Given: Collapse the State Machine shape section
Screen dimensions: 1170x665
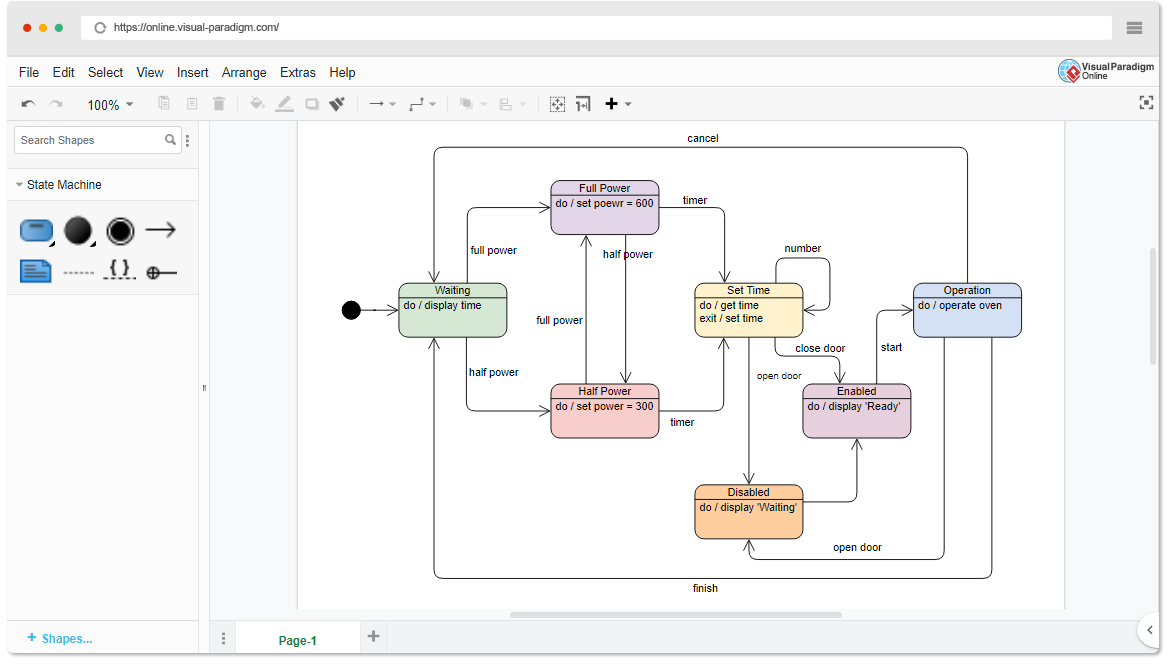Looking at the screenshot, I should tap(20, 184).
